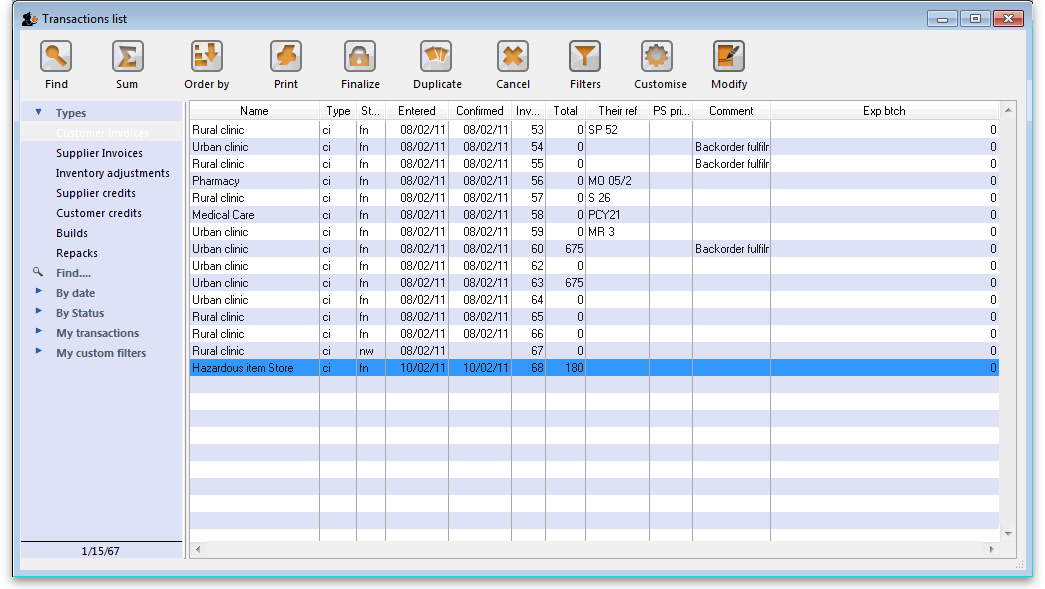Expand the By Status filter group

pos(39,312)
